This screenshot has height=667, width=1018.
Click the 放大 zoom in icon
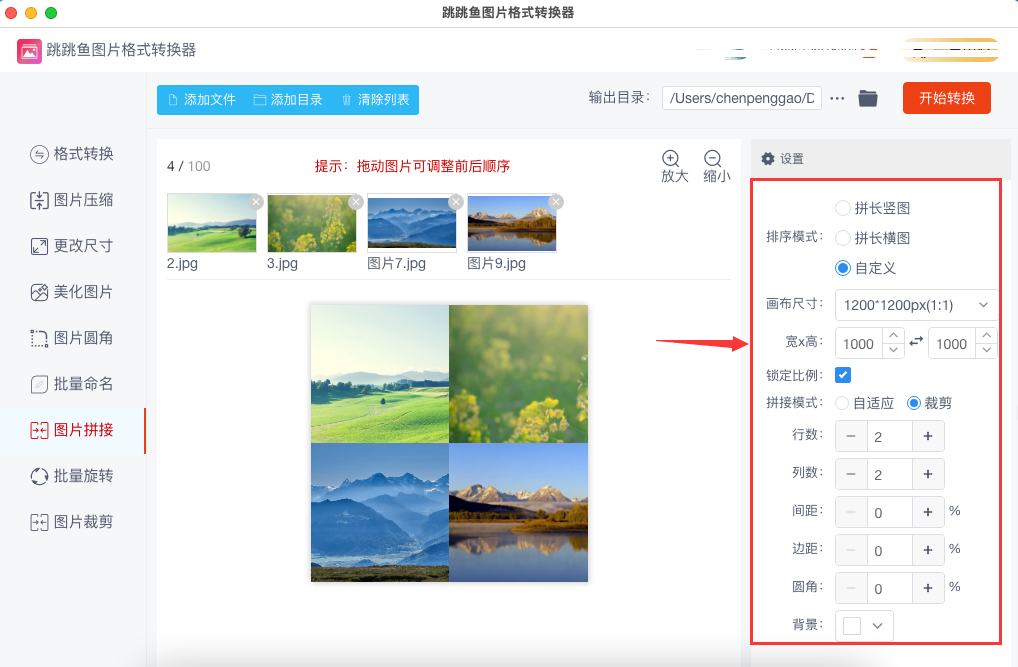(674, 166)
